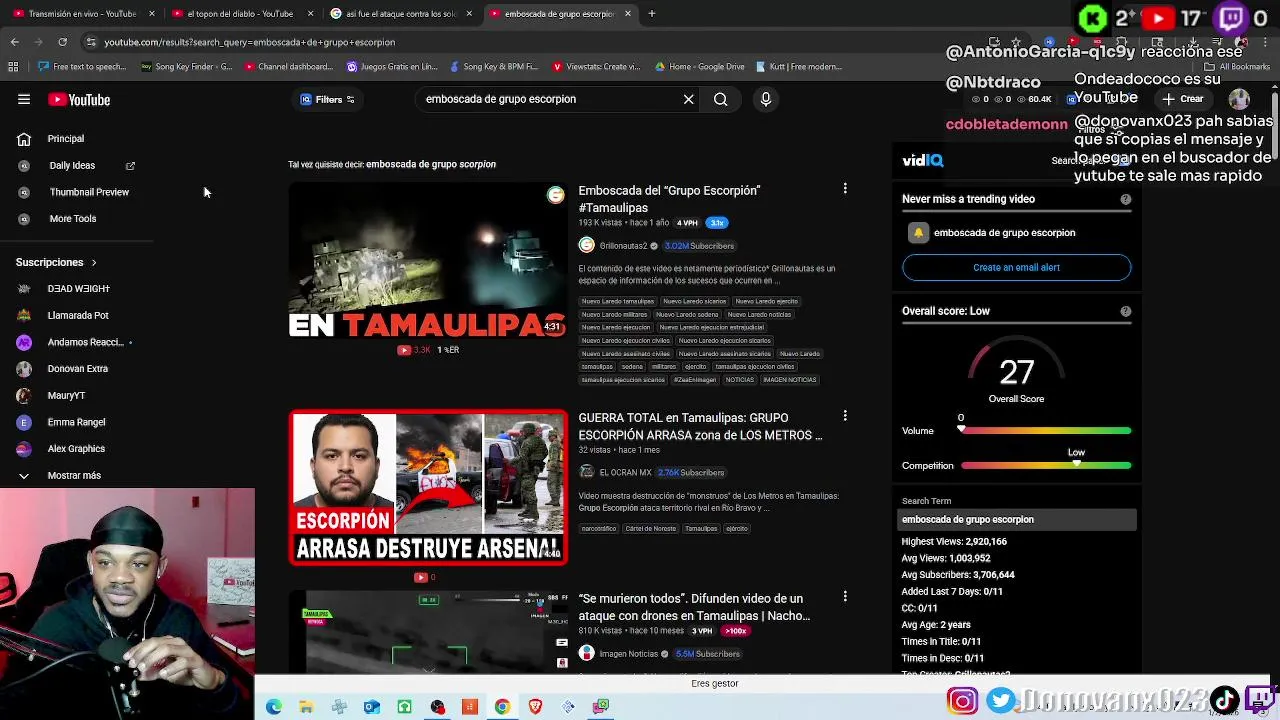
Task: Open more options for Emboscada del Grupo Escorpión video
Action: point(845,189)
